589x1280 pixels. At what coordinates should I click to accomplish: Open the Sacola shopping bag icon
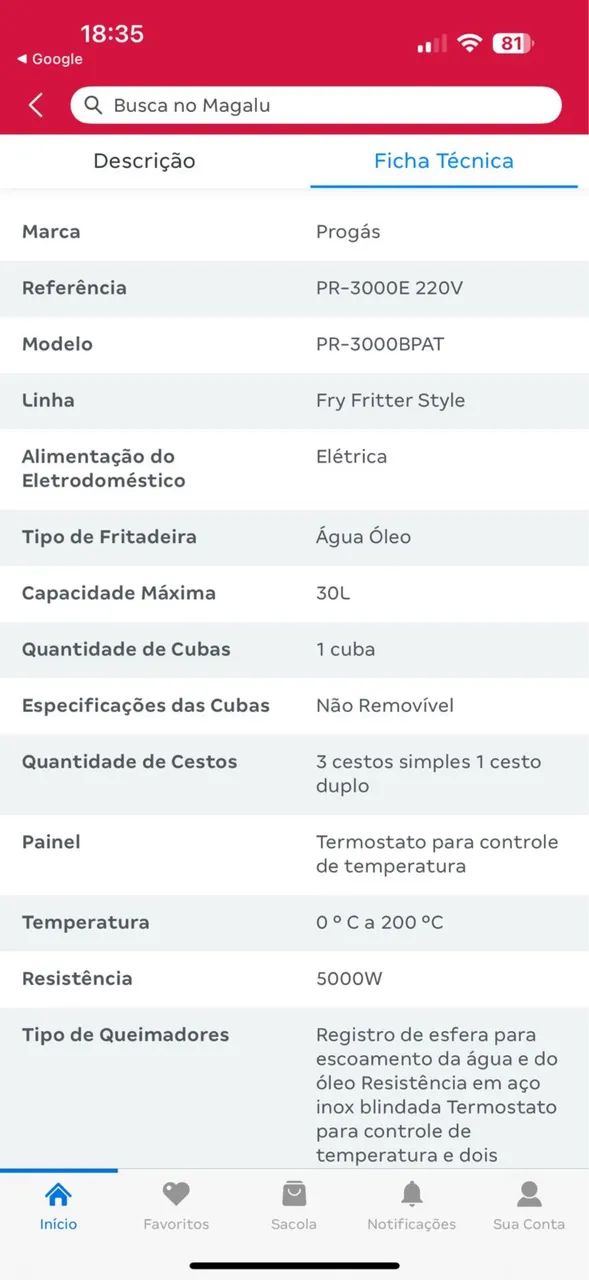click(293, 1196)
